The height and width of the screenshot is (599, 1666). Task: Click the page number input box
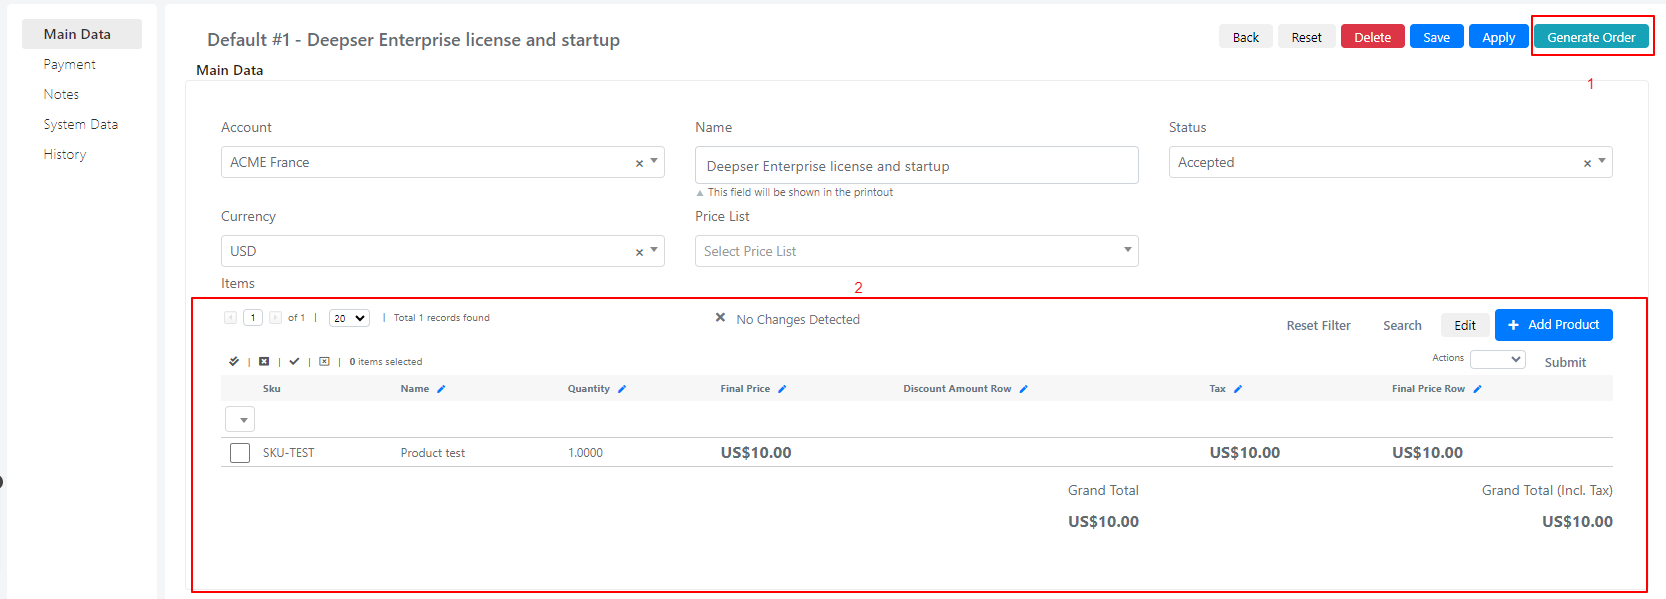tap(252, 318)
